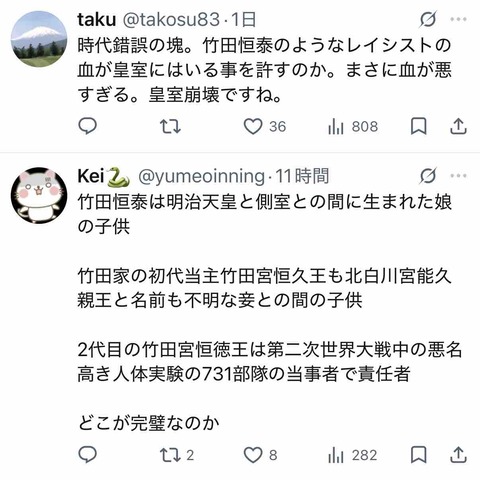Open more options menu on taku's tweet
This screenshot has height=480, width=480.
(x=458, y=19)
